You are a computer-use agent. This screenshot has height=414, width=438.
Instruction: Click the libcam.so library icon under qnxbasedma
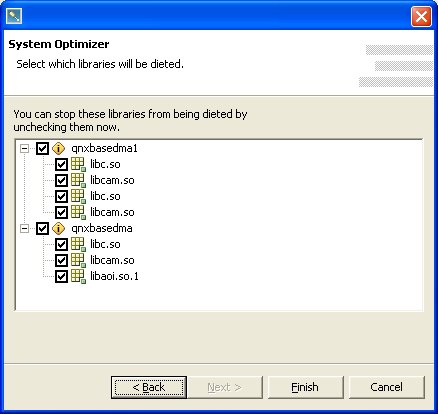tap(78, 260)
